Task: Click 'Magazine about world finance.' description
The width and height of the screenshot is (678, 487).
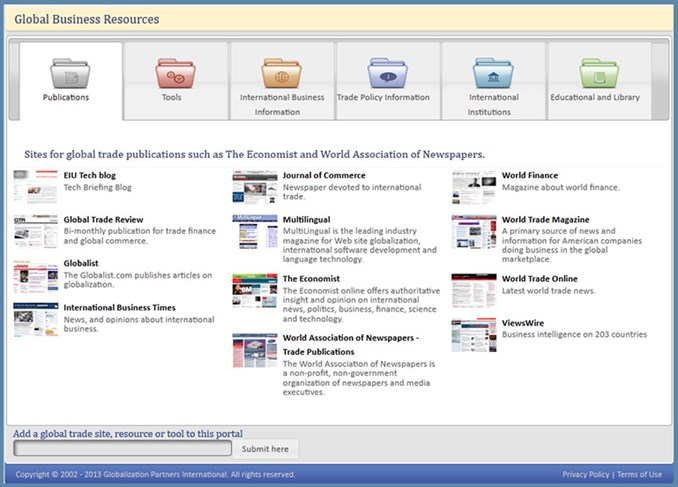Action: tap(561, 187)
